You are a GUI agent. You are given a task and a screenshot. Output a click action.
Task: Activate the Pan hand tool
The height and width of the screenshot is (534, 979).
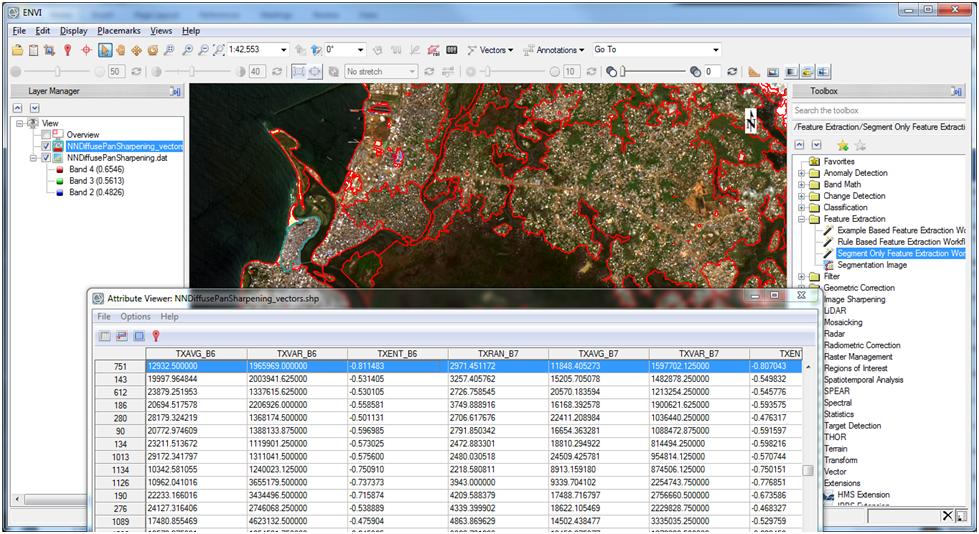pyautogui.click(x=121, y=50)
